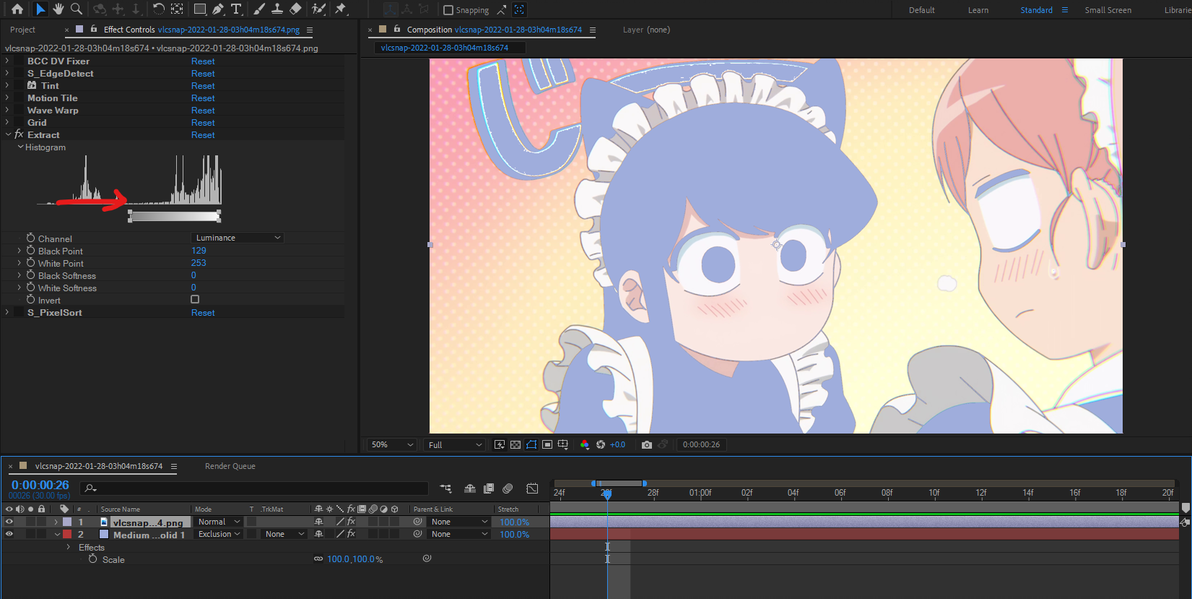This screenshot has height=599, width=1192.
Task: Open layer 2 Exclusion mode dropdown
Action: [x=218, y=534]
